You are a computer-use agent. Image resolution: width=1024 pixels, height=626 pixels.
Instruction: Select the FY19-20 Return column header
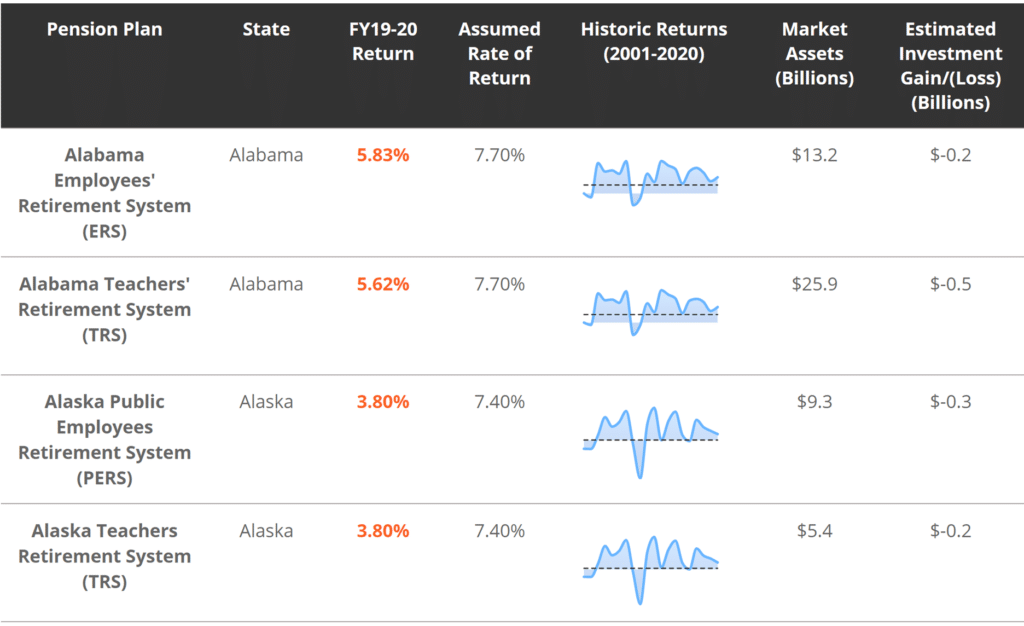point(383,41)
